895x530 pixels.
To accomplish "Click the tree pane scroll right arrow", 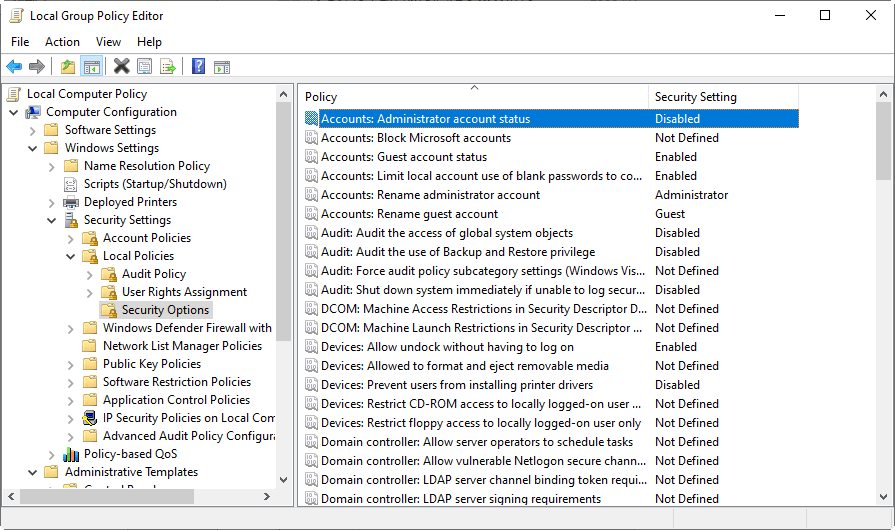I will (267, 497).
